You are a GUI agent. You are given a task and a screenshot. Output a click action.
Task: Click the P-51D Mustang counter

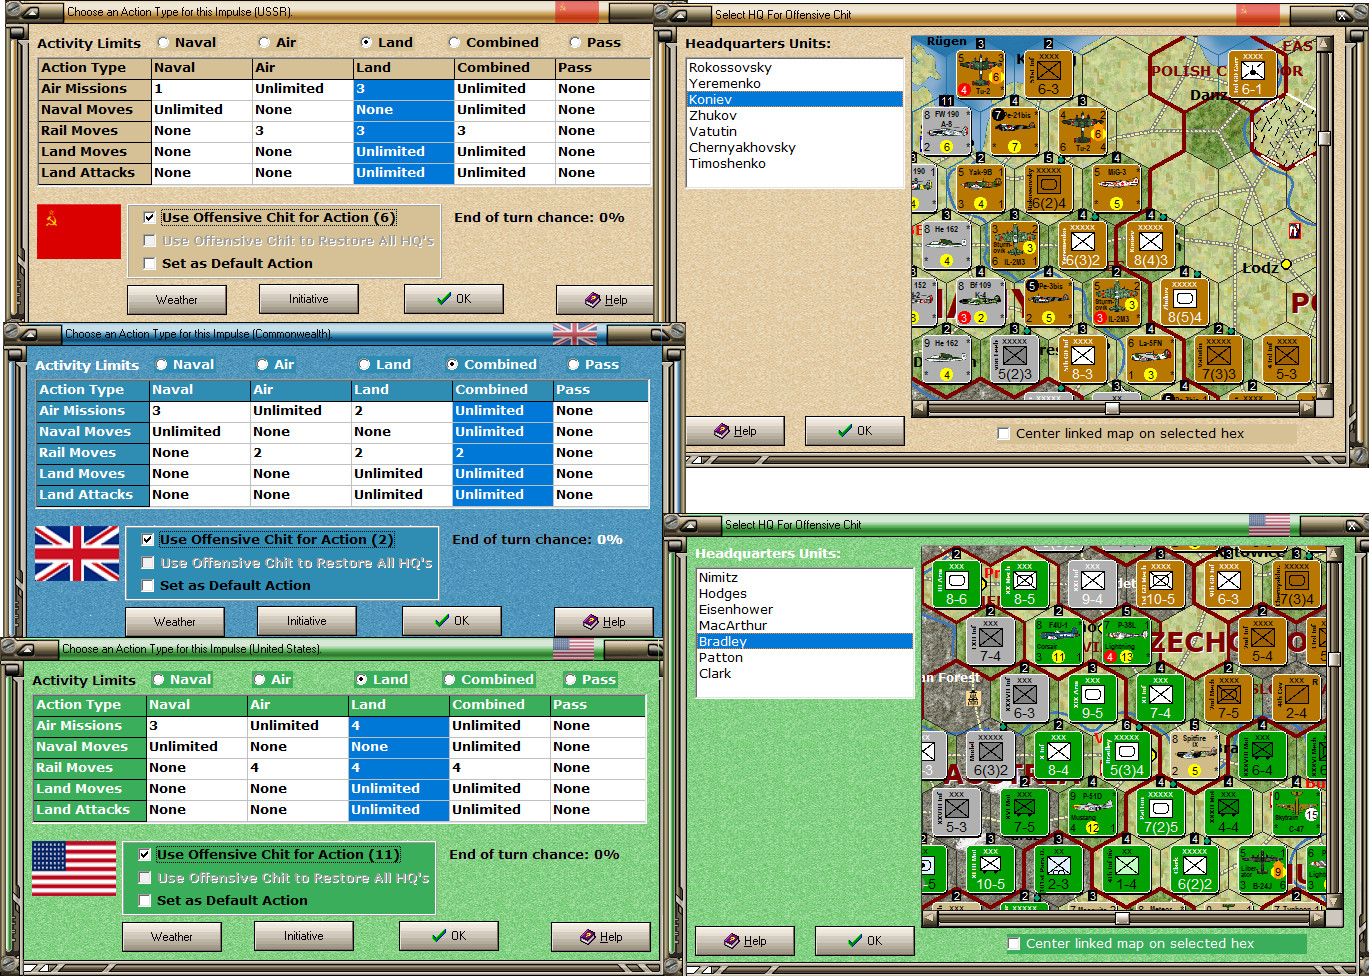coord(1092,812)
